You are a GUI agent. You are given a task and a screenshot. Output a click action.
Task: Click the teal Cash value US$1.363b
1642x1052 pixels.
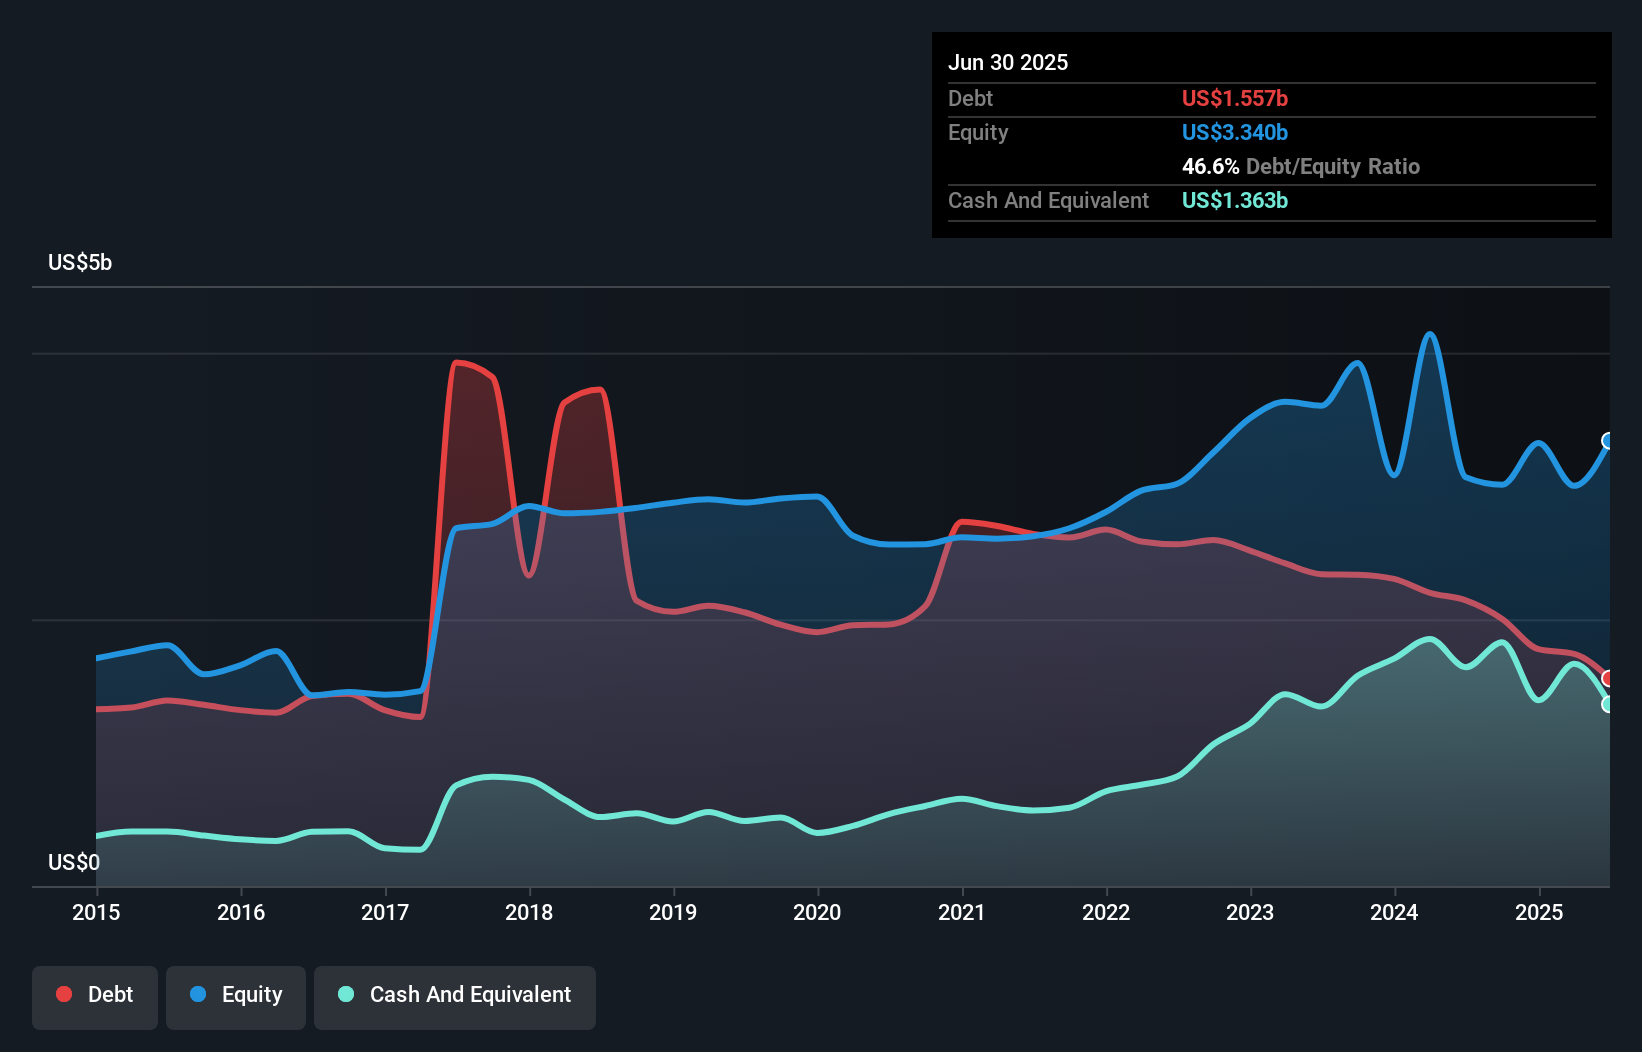pyautogui.click(x=1235, y=200)
